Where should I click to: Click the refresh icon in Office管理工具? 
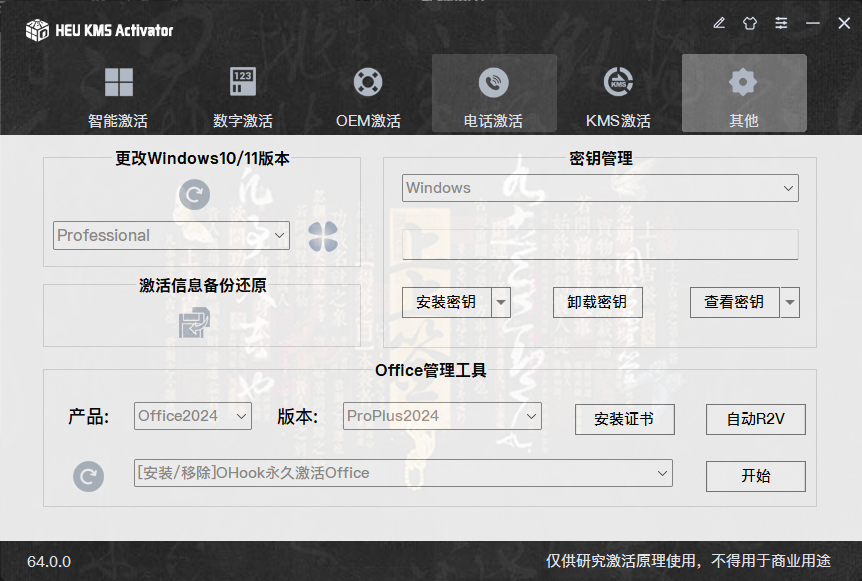(89, 476)
